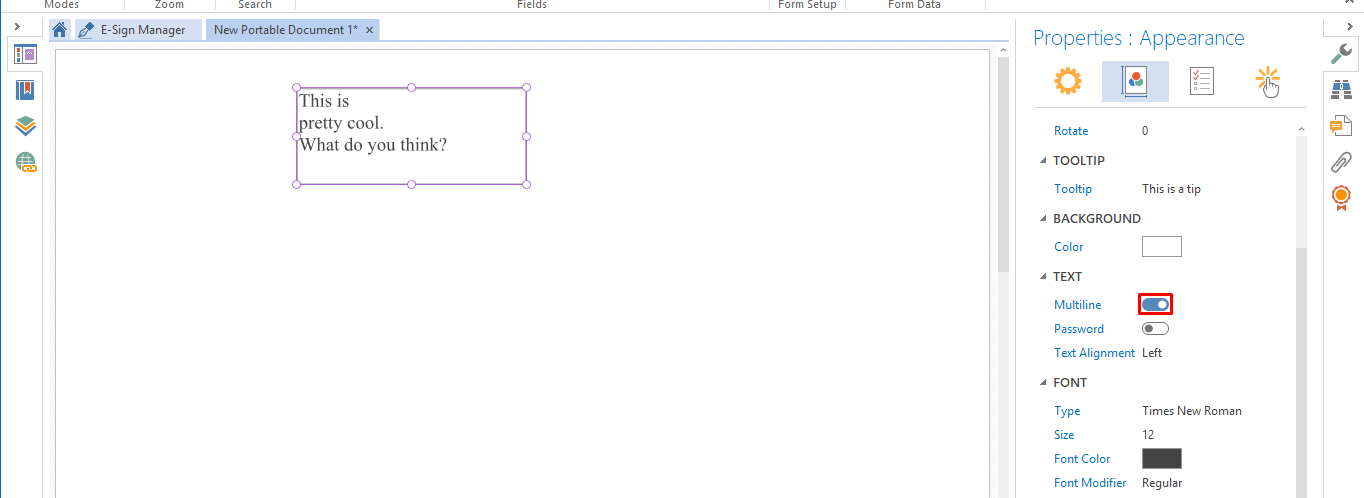Open the actions properties hand-click icon

click(x=1268, y=82)
